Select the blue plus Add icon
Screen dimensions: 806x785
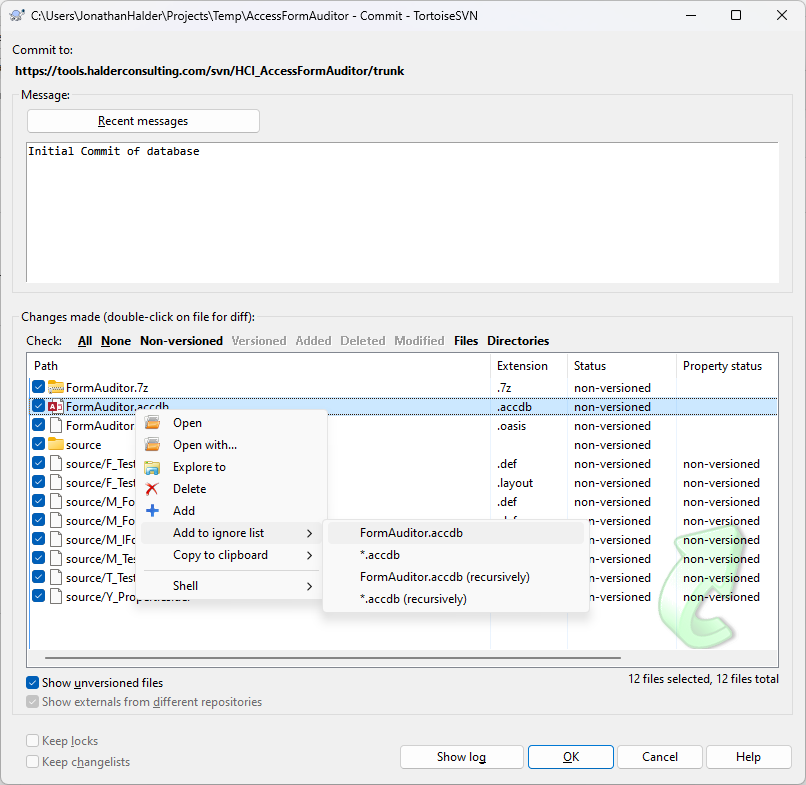click(x=152, y=510)
